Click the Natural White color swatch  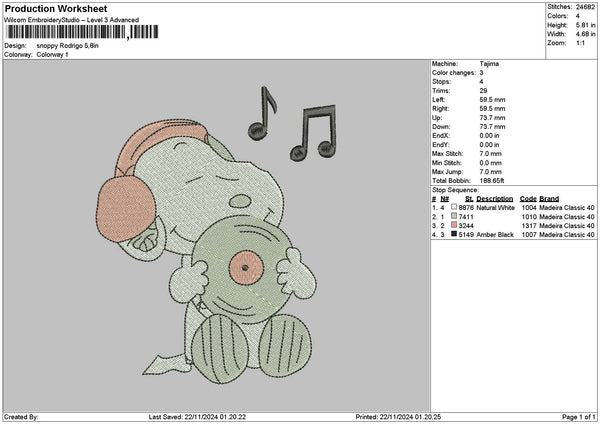pos(454,207)
